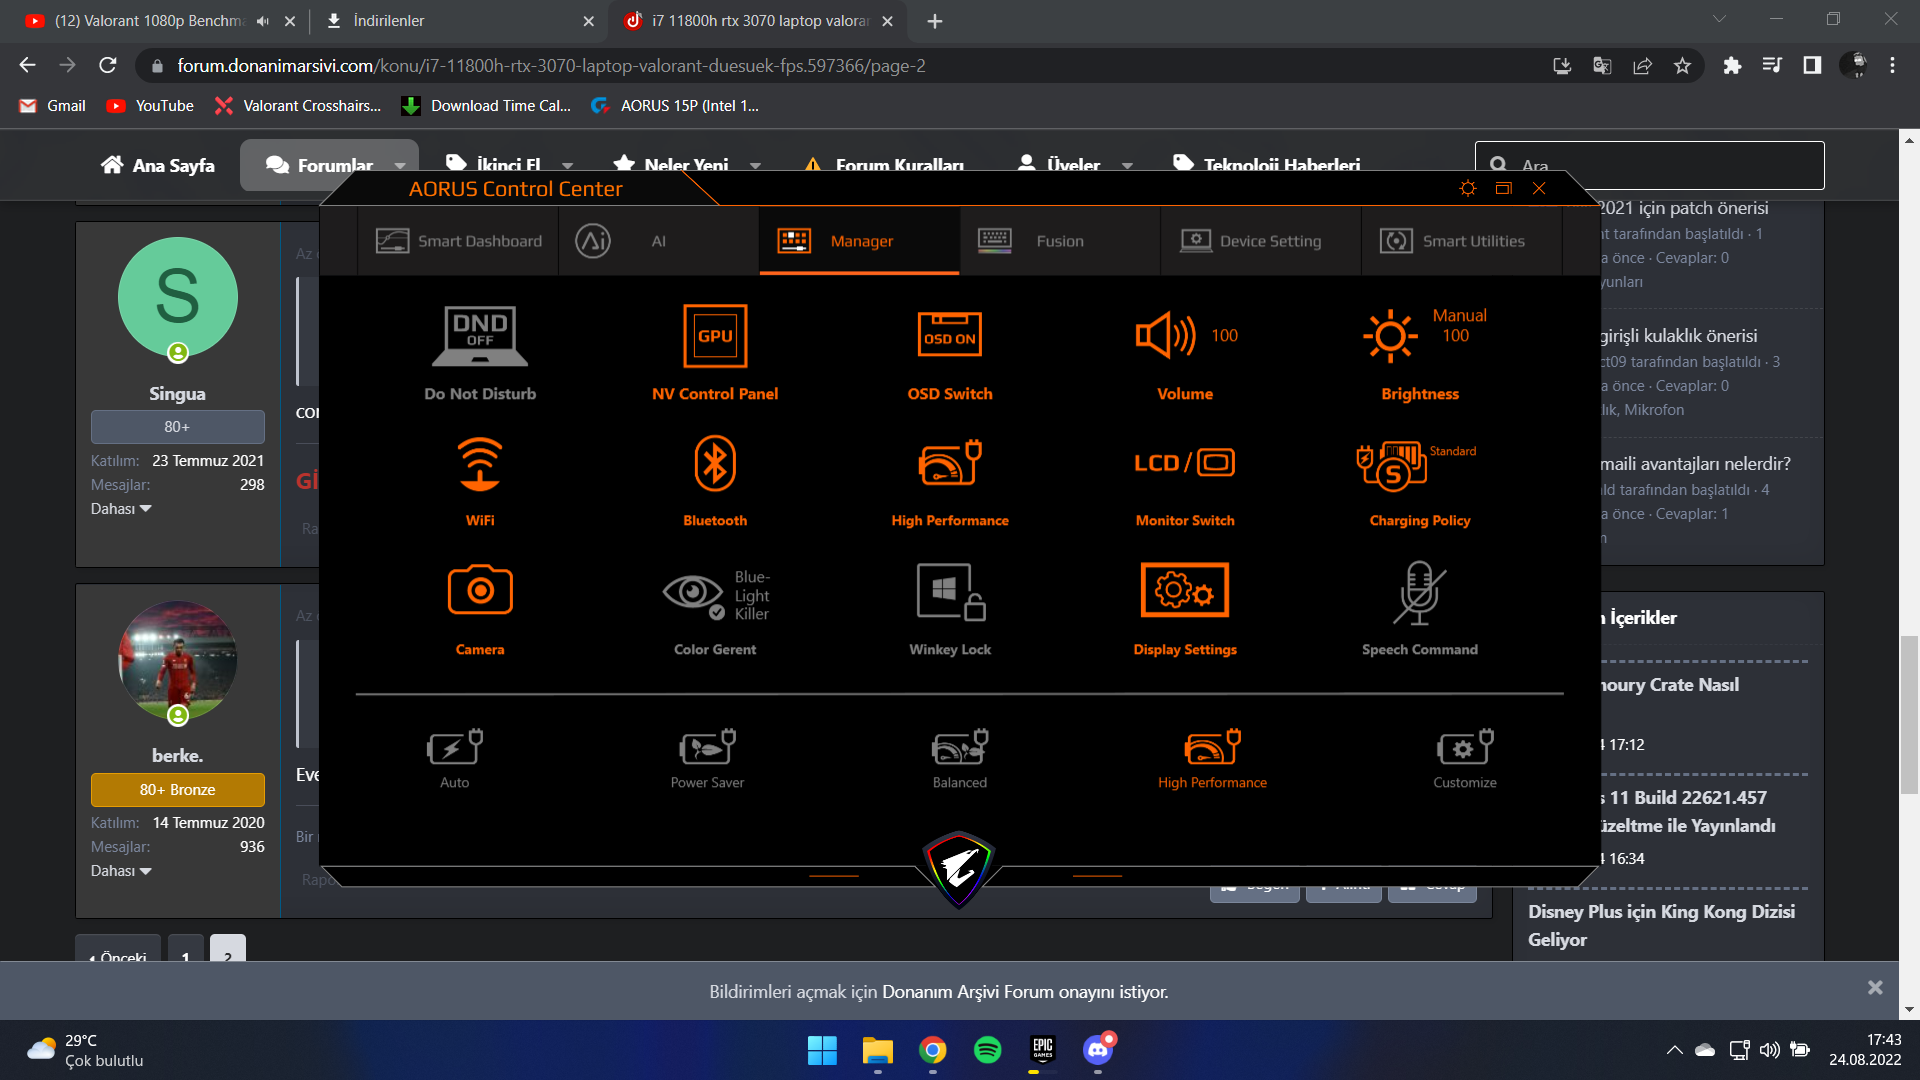Open the Fusion tab

point(1060,241)
